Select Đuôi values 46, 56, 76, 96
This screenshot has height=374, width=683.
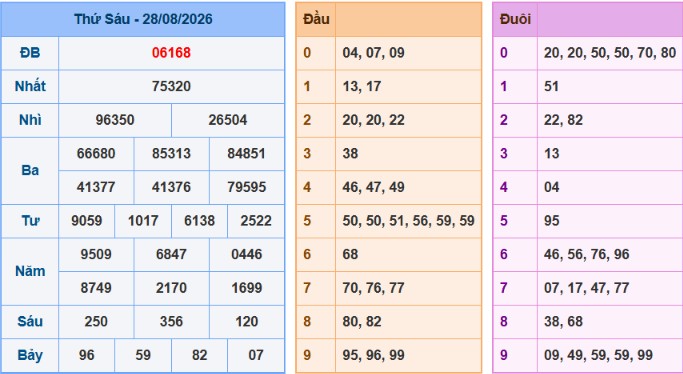(x=586, y=254)
